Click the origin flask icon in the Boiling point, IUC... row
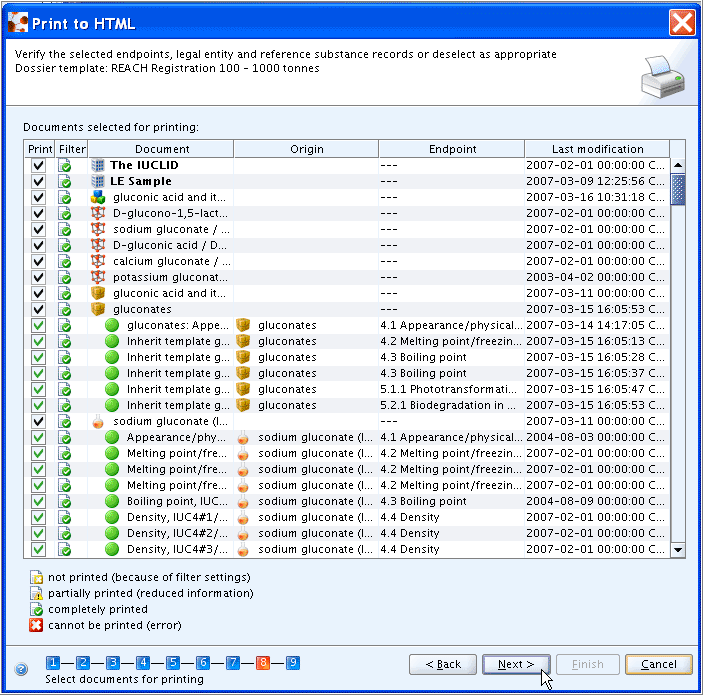 [243, 501]
